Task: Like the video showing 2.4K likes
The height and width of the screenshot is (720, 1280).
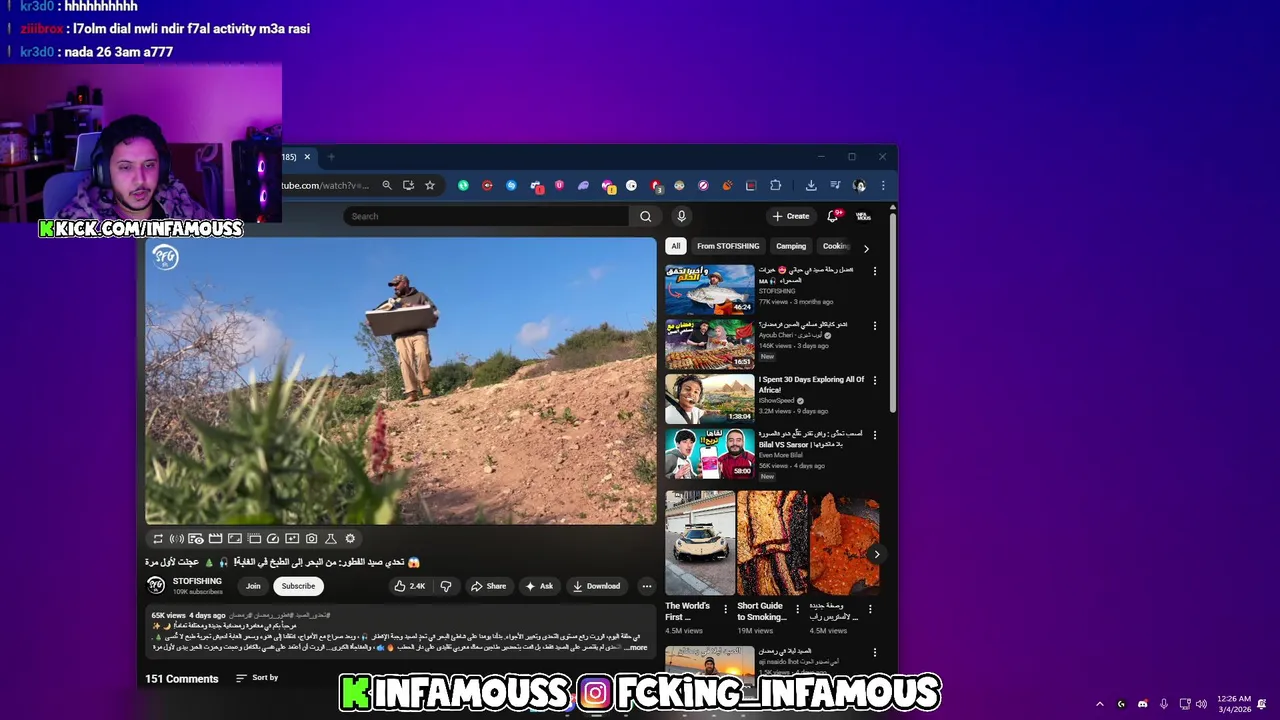Action: click(x=410, y=586)
